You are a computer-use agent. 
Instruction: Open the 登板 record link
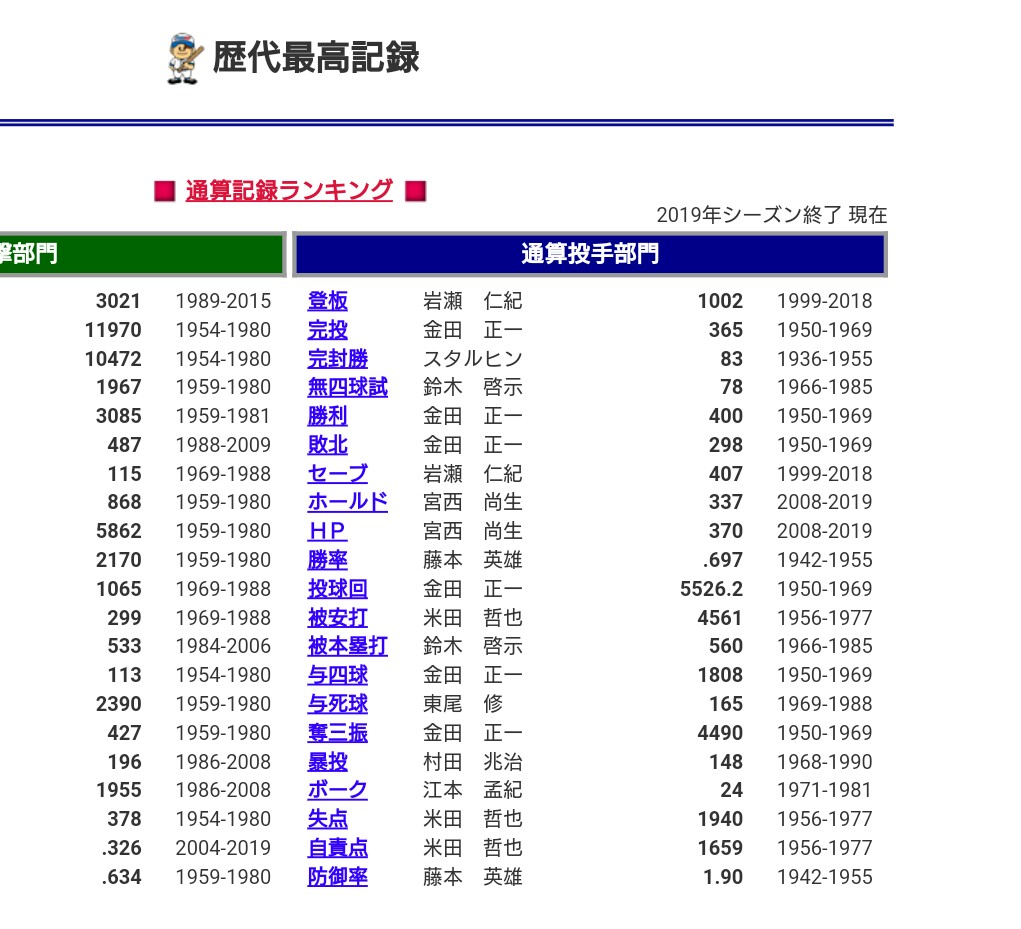coord(328,301)
